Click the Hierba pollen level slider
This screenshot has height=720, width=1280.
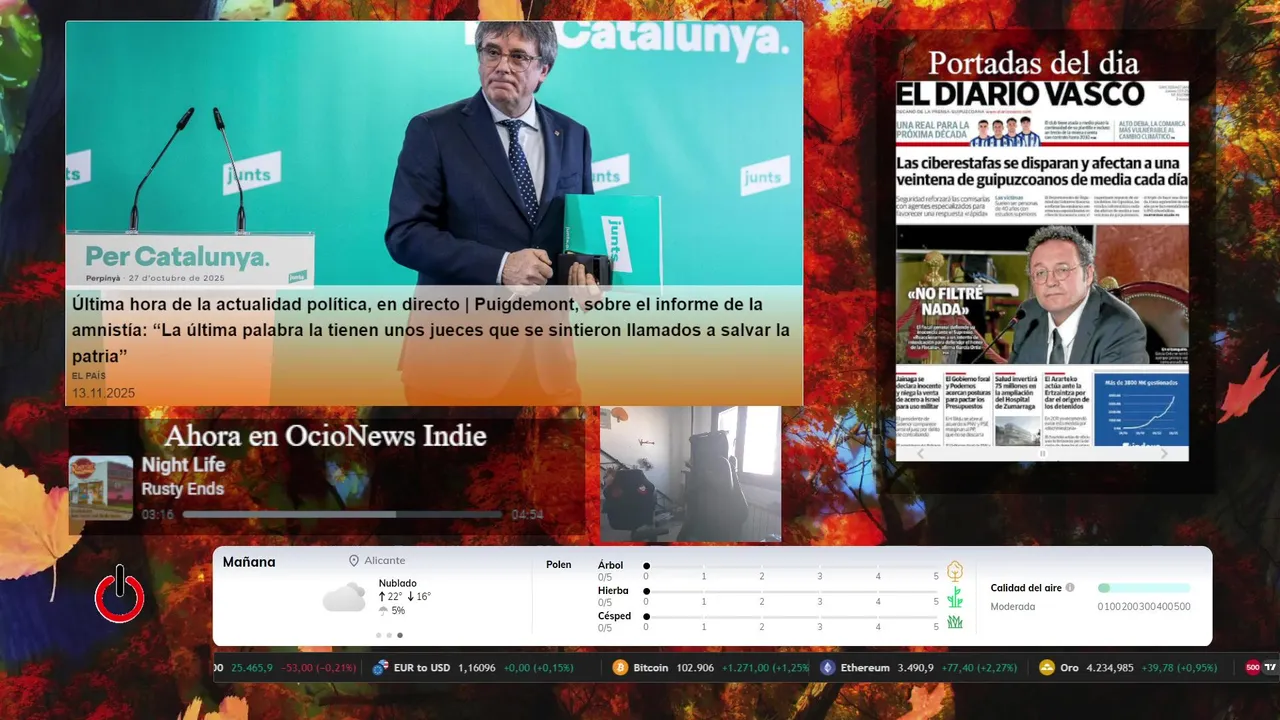pyautogui.click(x=791, y=592)
